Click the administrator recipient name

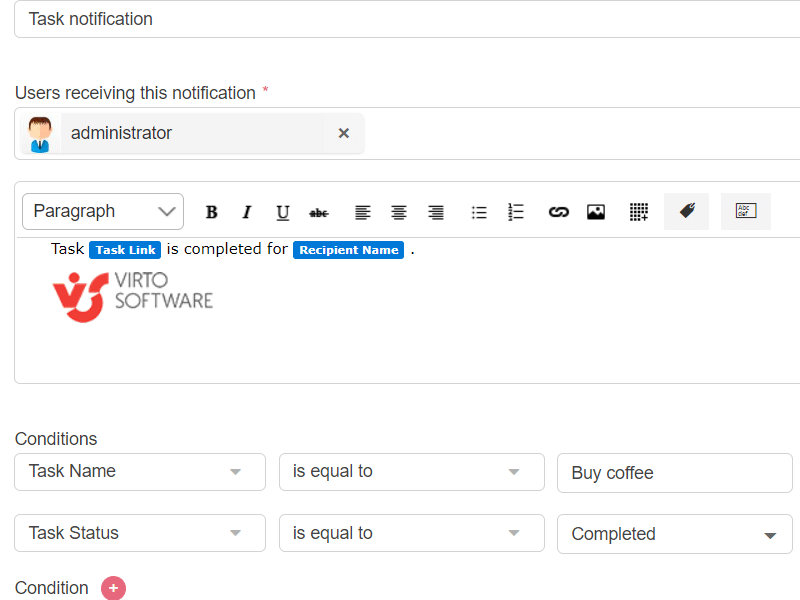coord(121,133)
